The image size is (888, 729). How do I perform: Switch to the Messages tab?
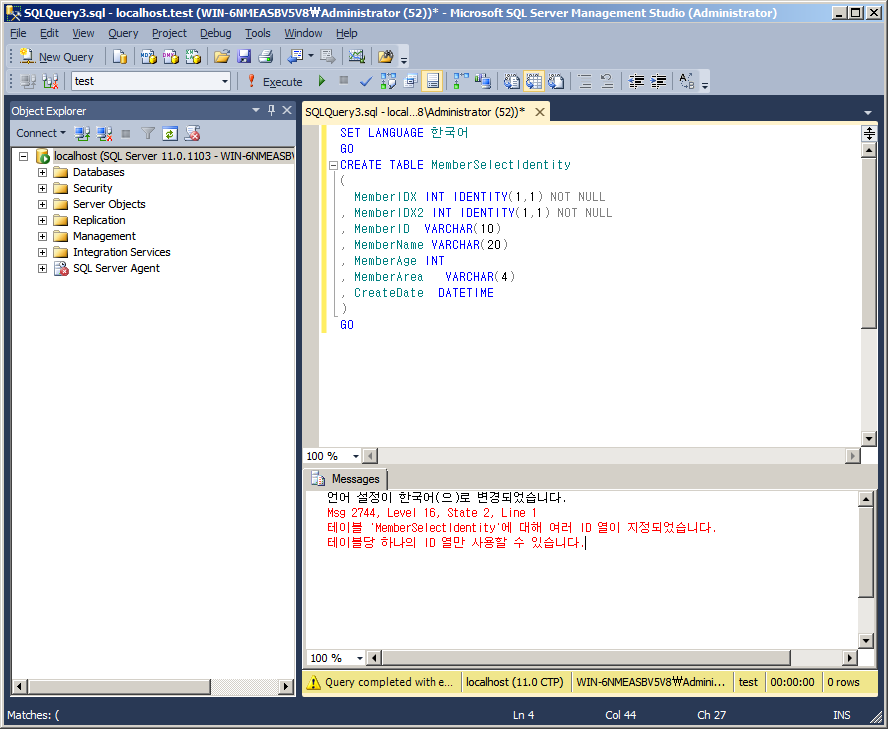(346, 479)
